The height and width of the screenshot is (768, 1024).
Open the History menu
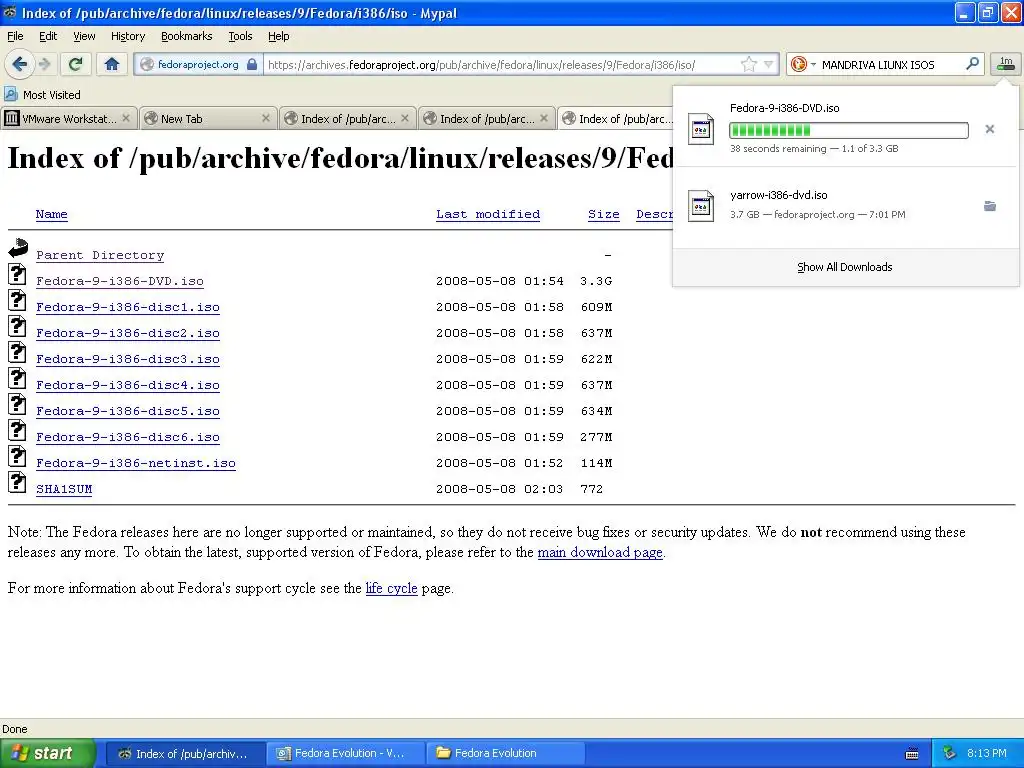pos(127,36)
